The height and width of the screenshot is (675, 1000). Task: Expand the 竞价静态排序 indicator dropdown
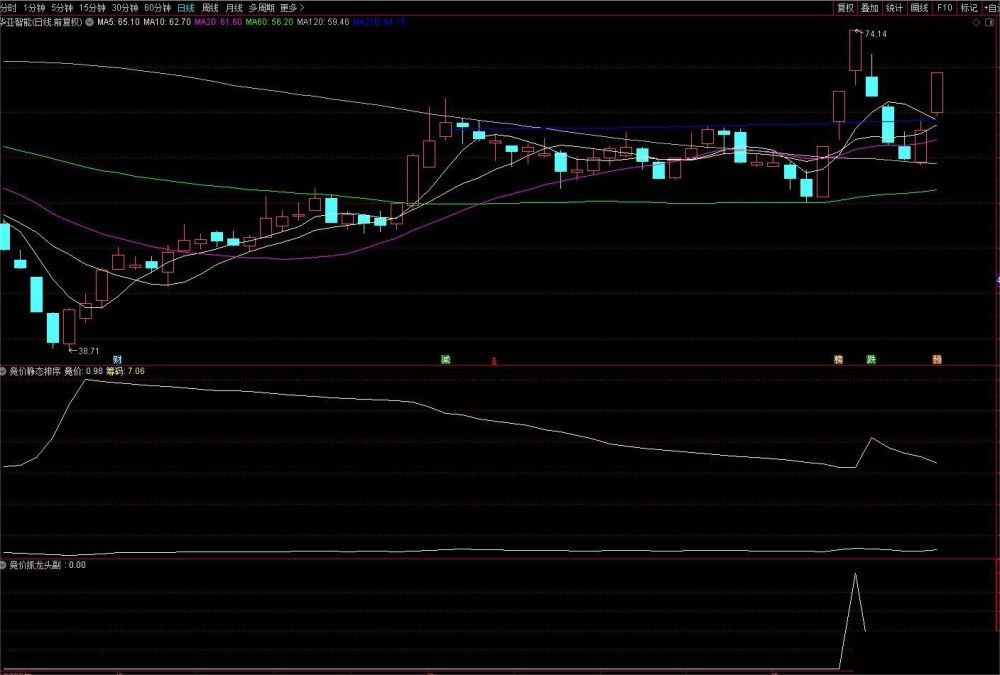point(3,371)
